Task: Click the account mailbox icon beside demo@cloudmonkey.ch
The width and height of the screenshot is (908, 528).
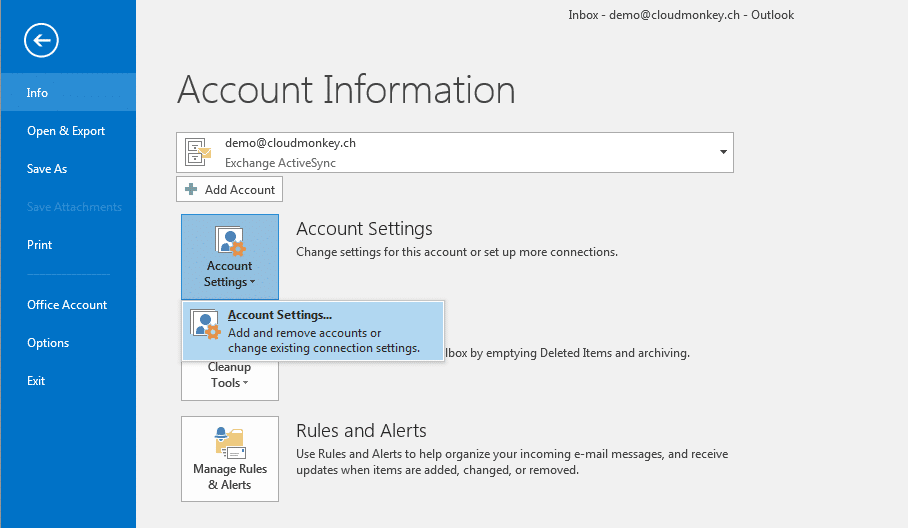Action: (197, 152)
